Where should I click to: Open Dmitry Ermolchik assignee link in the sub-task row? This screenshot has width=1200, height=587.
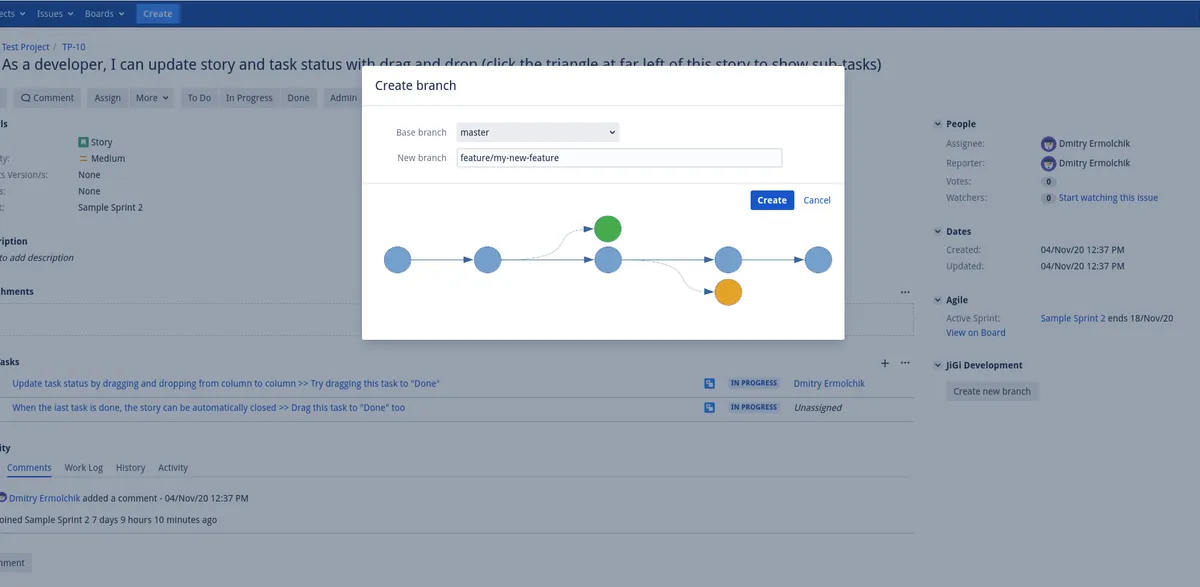[x=829, y=384]
